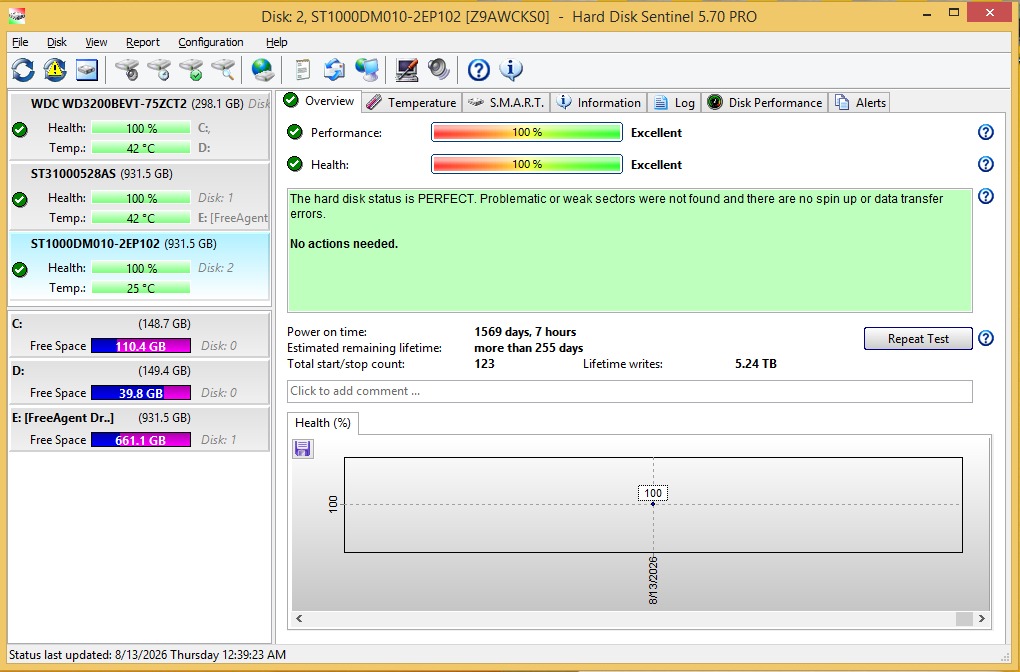Click the 'Click to add comment' field

630,391
